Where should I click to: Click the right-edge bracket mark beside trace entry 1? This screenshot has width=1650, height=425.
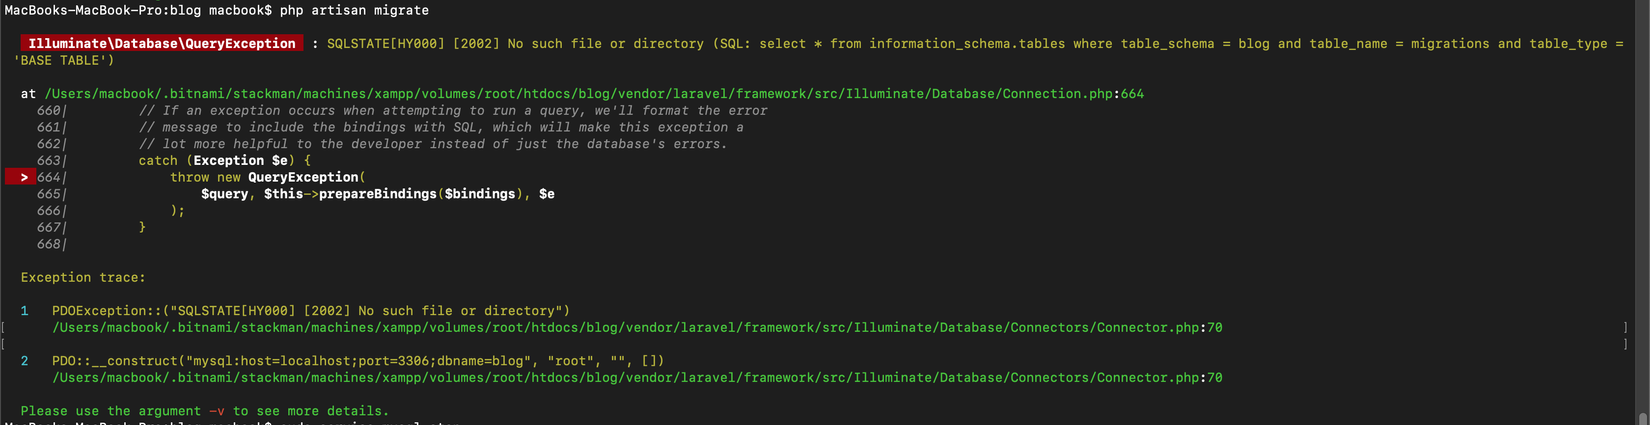(1625, 327)
